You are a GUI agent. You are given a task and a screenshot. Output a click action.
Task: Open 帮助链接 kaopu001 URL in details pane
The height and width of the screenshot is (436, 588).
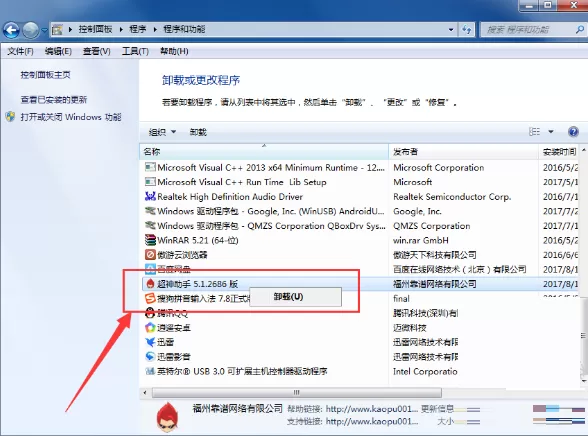pyautogui.click(x=371, y=409)
